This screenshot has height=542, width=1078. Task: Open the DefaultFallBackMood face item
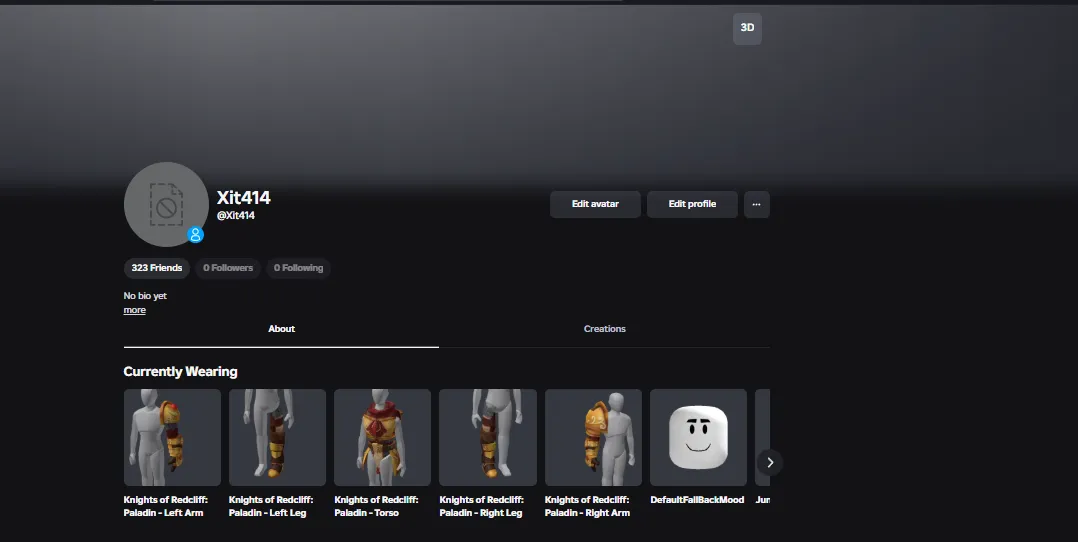click(698, 437)
